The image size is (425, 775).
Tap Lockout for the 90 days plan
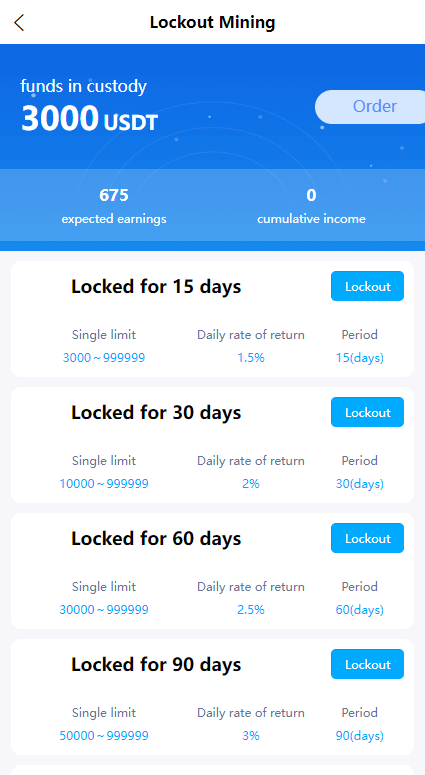(367, 664)
